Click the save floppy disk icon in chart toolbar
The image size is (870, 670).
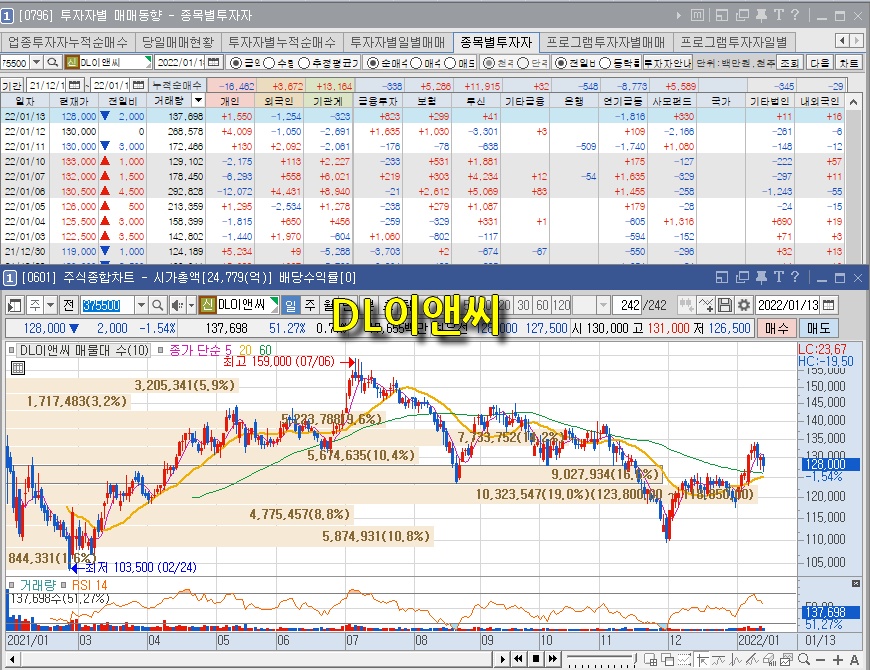(725, 305)
